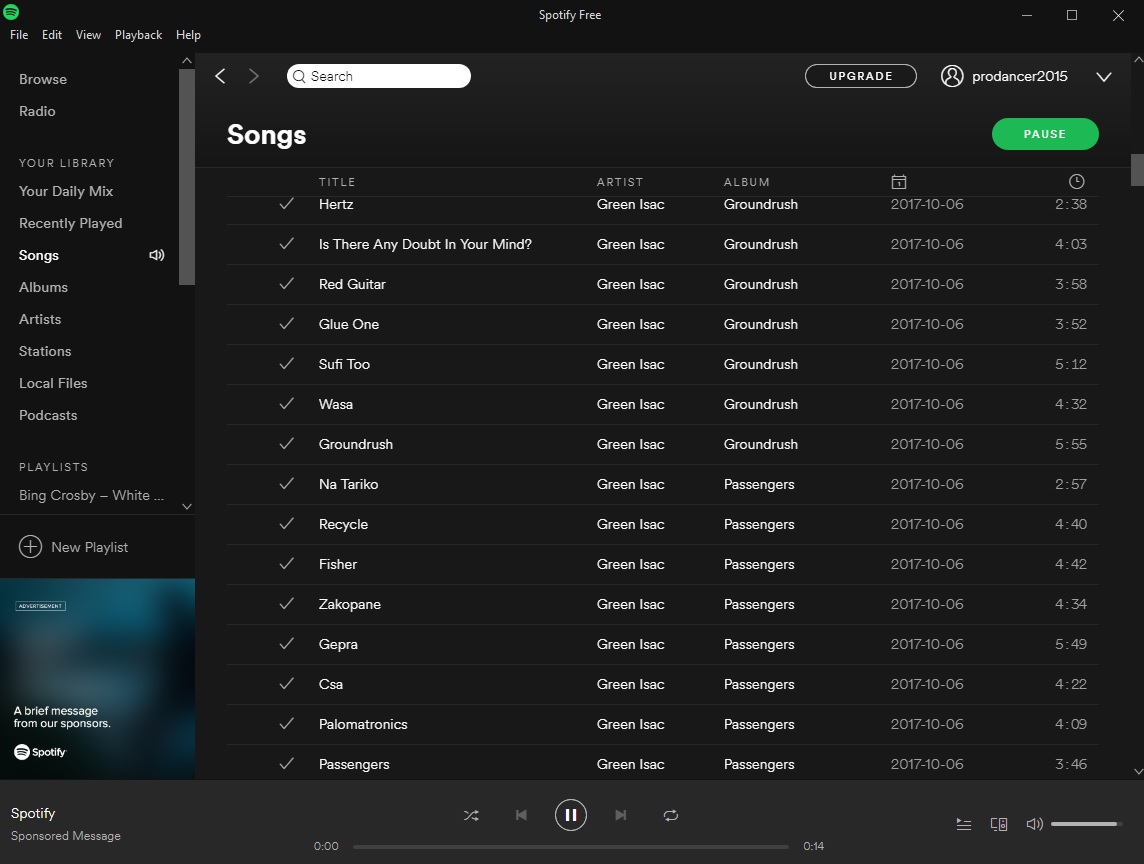Toggle shuffle playback
Image resolution: width=1144 pixels, height=864 pixels.
tap(471, 815)
